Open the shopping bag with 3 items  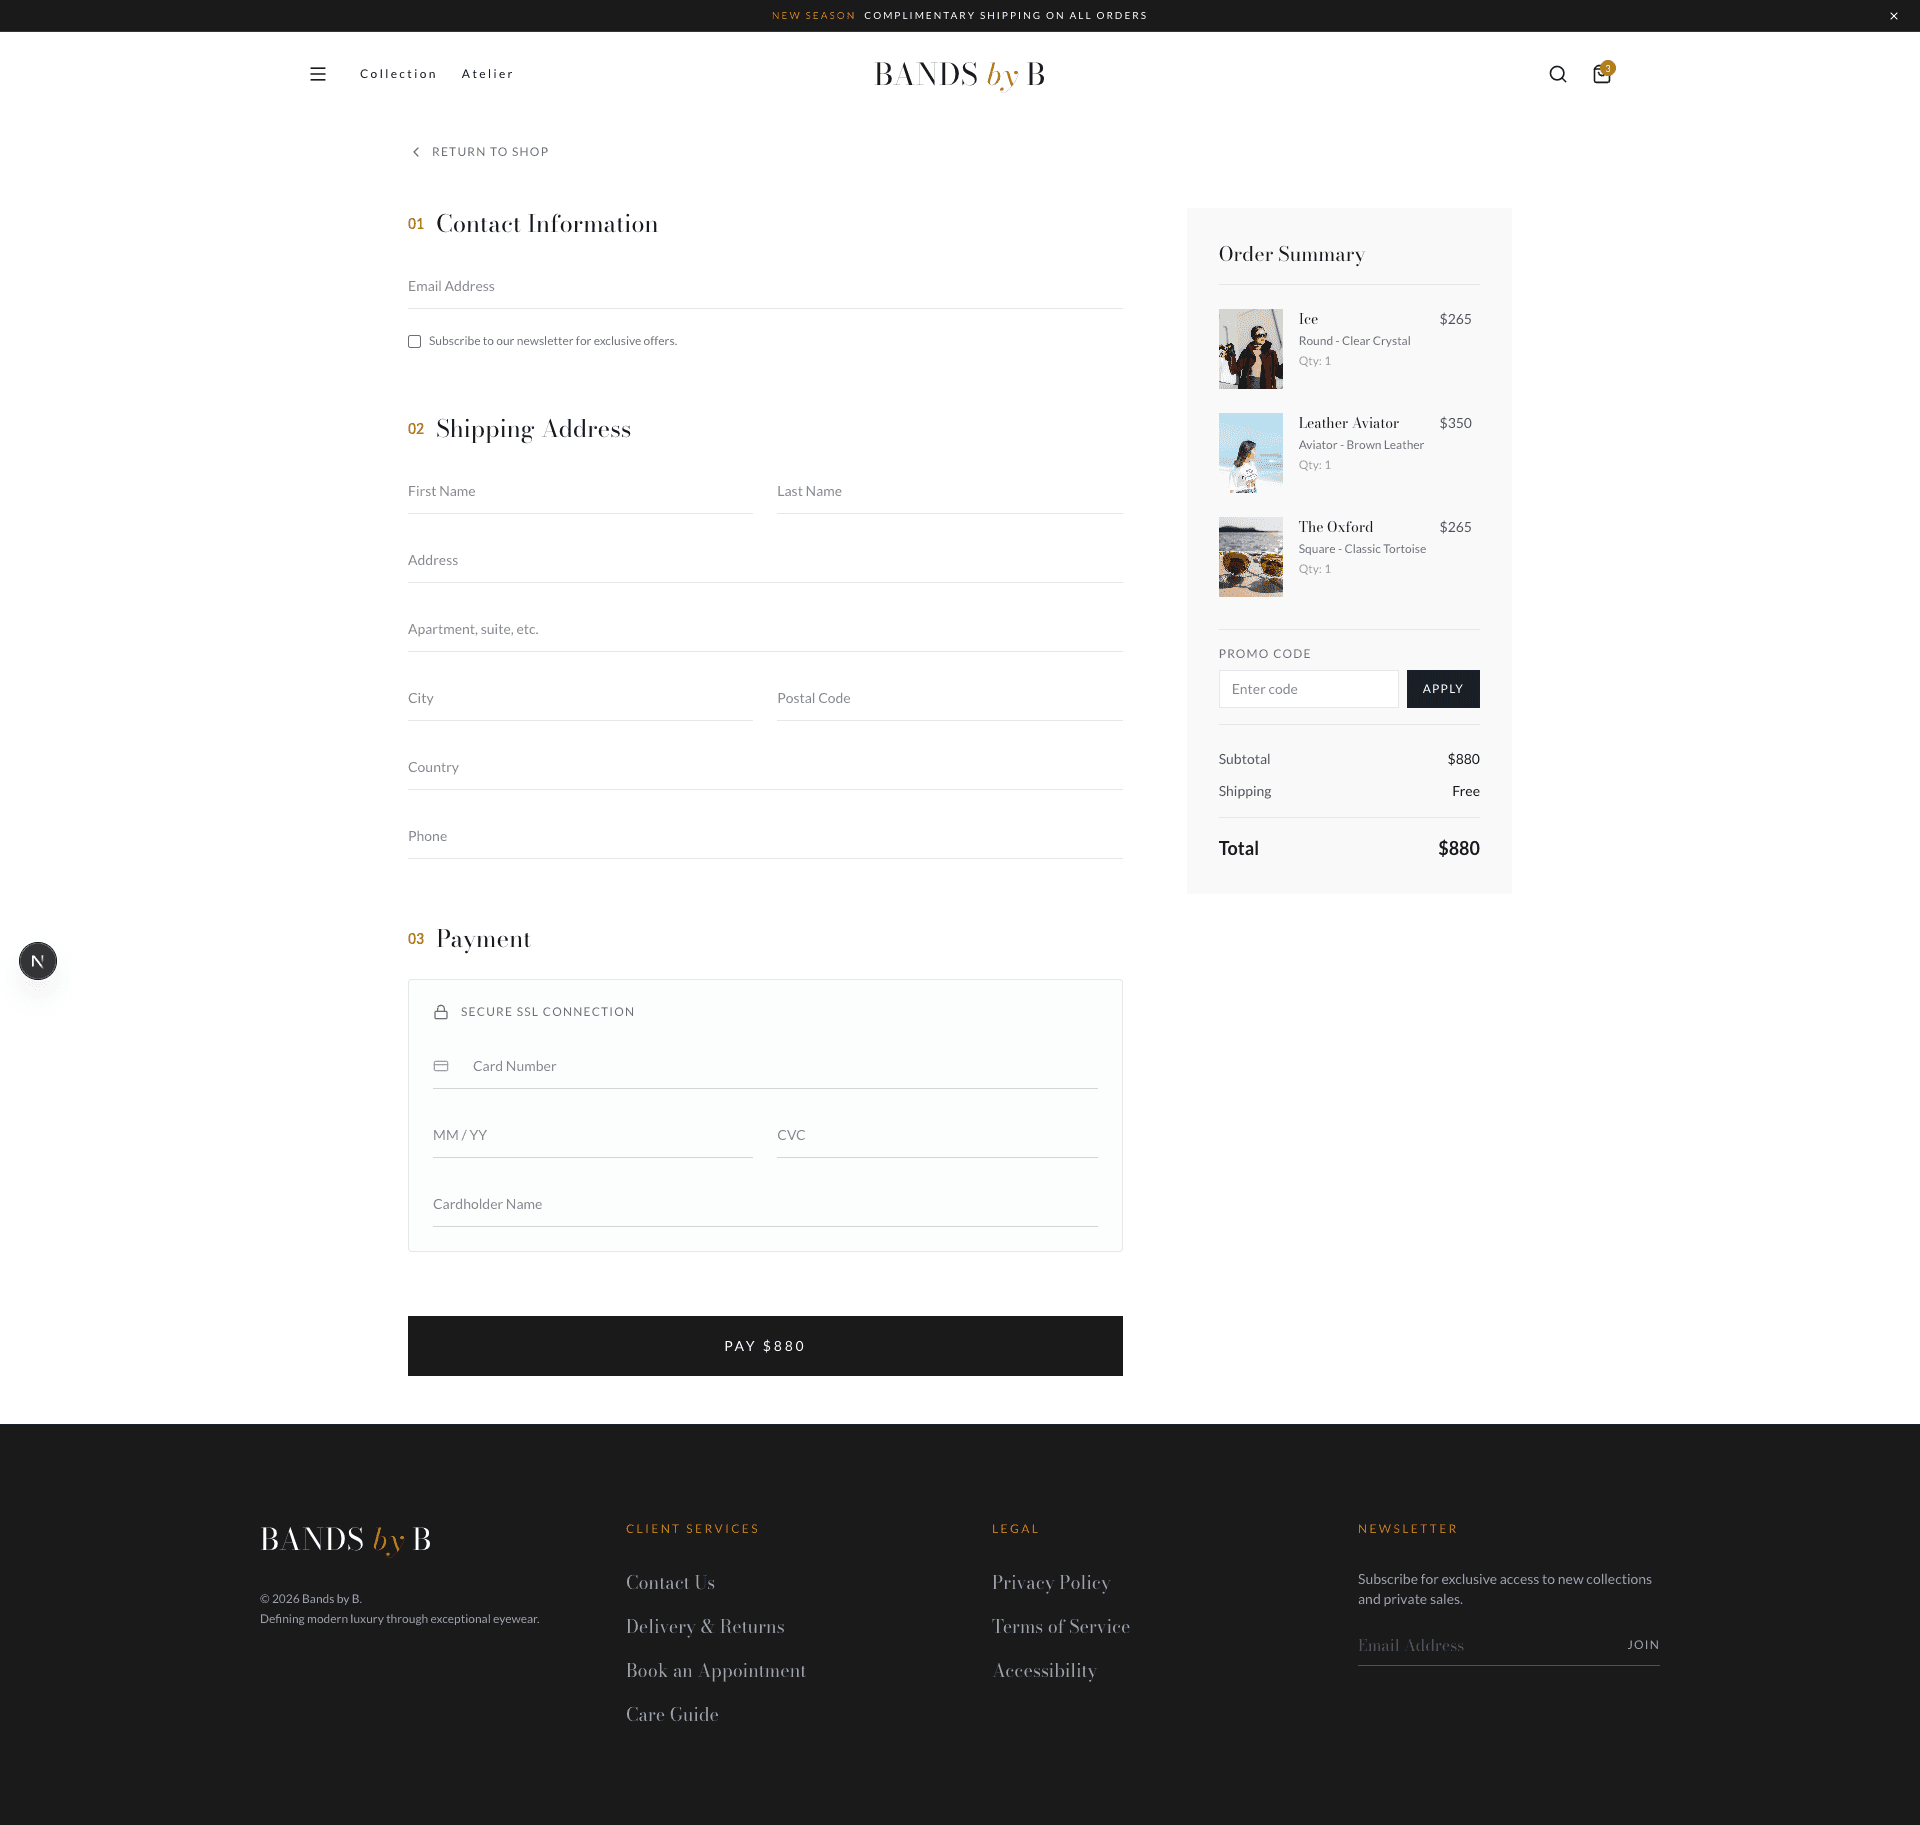(x=1601, y=74)
